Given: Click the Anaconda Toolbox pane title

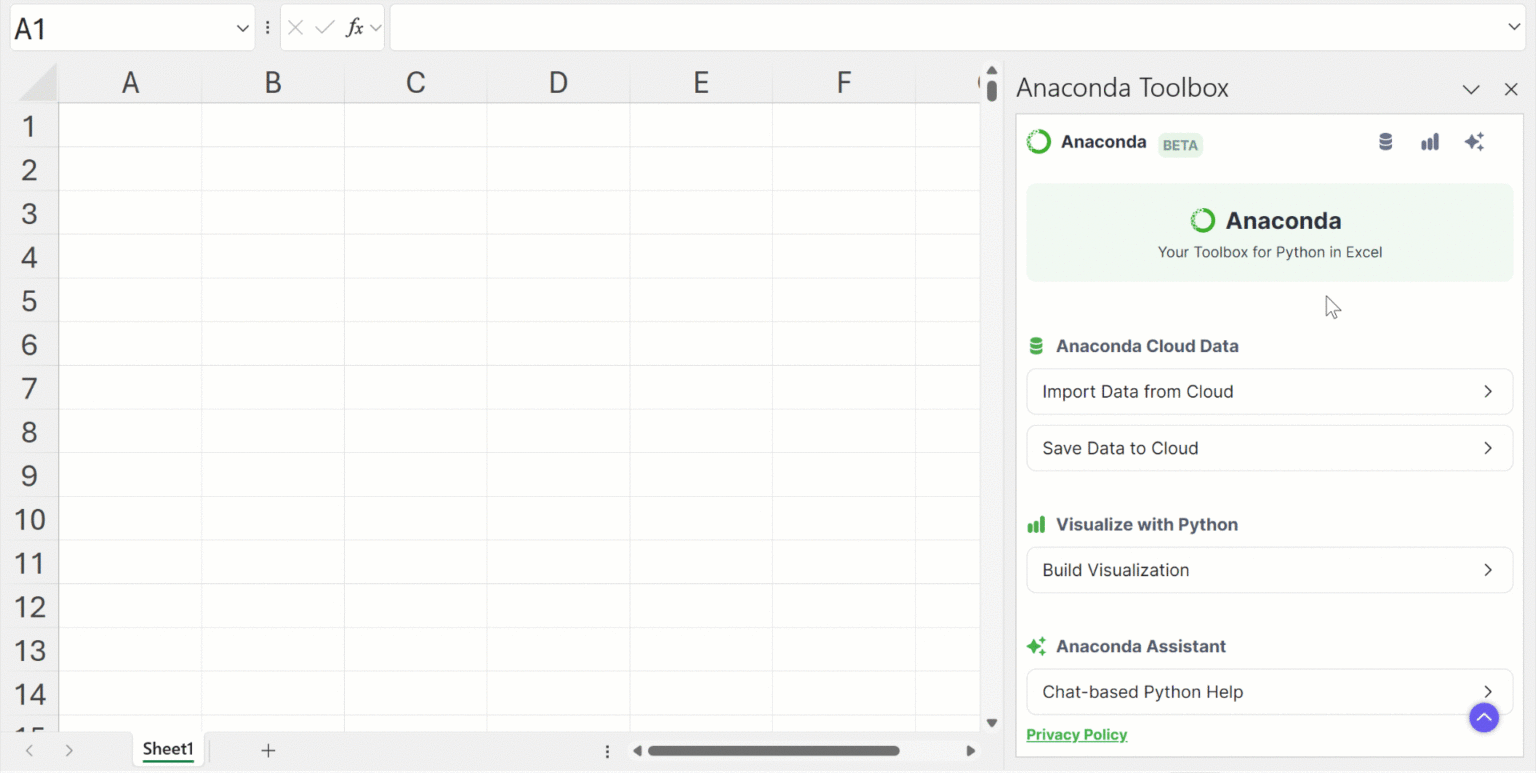Looking at the screenshot, I should (x=1122, y=88).
